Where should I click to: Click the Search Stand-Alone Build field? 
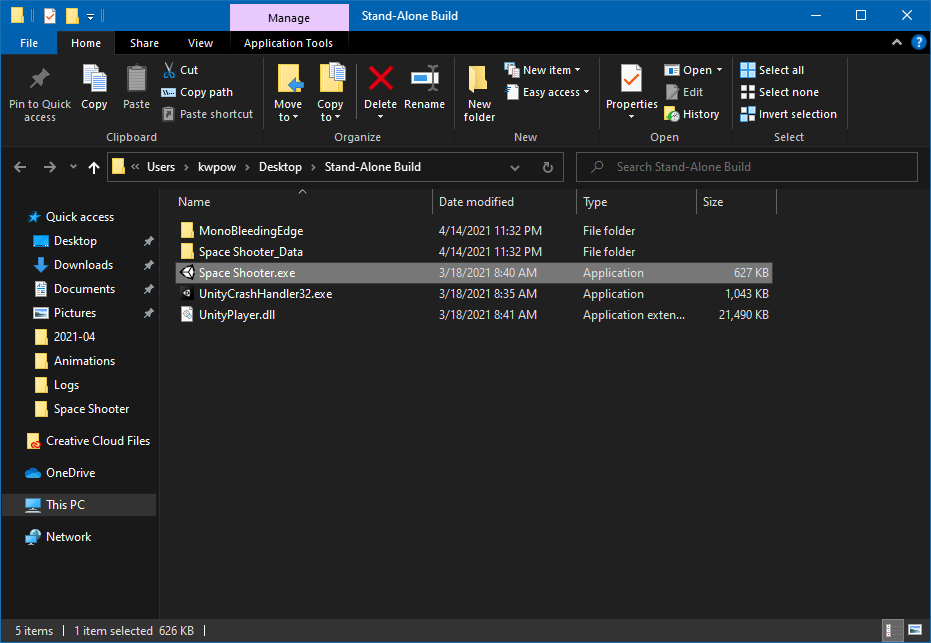coord(747,167)
